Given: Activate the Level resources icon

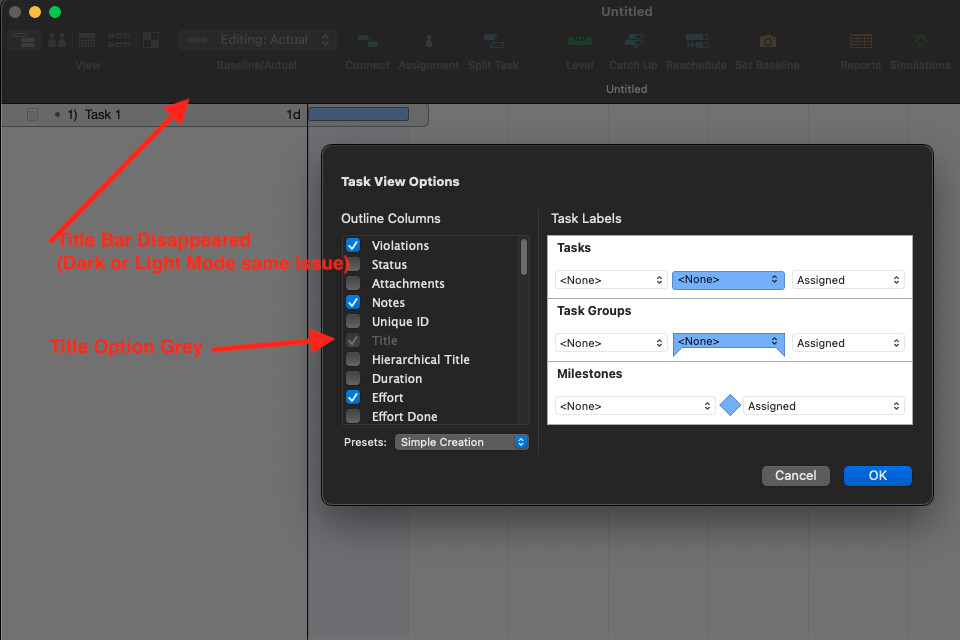Looking at the screenshot, I should click(580, 42).
